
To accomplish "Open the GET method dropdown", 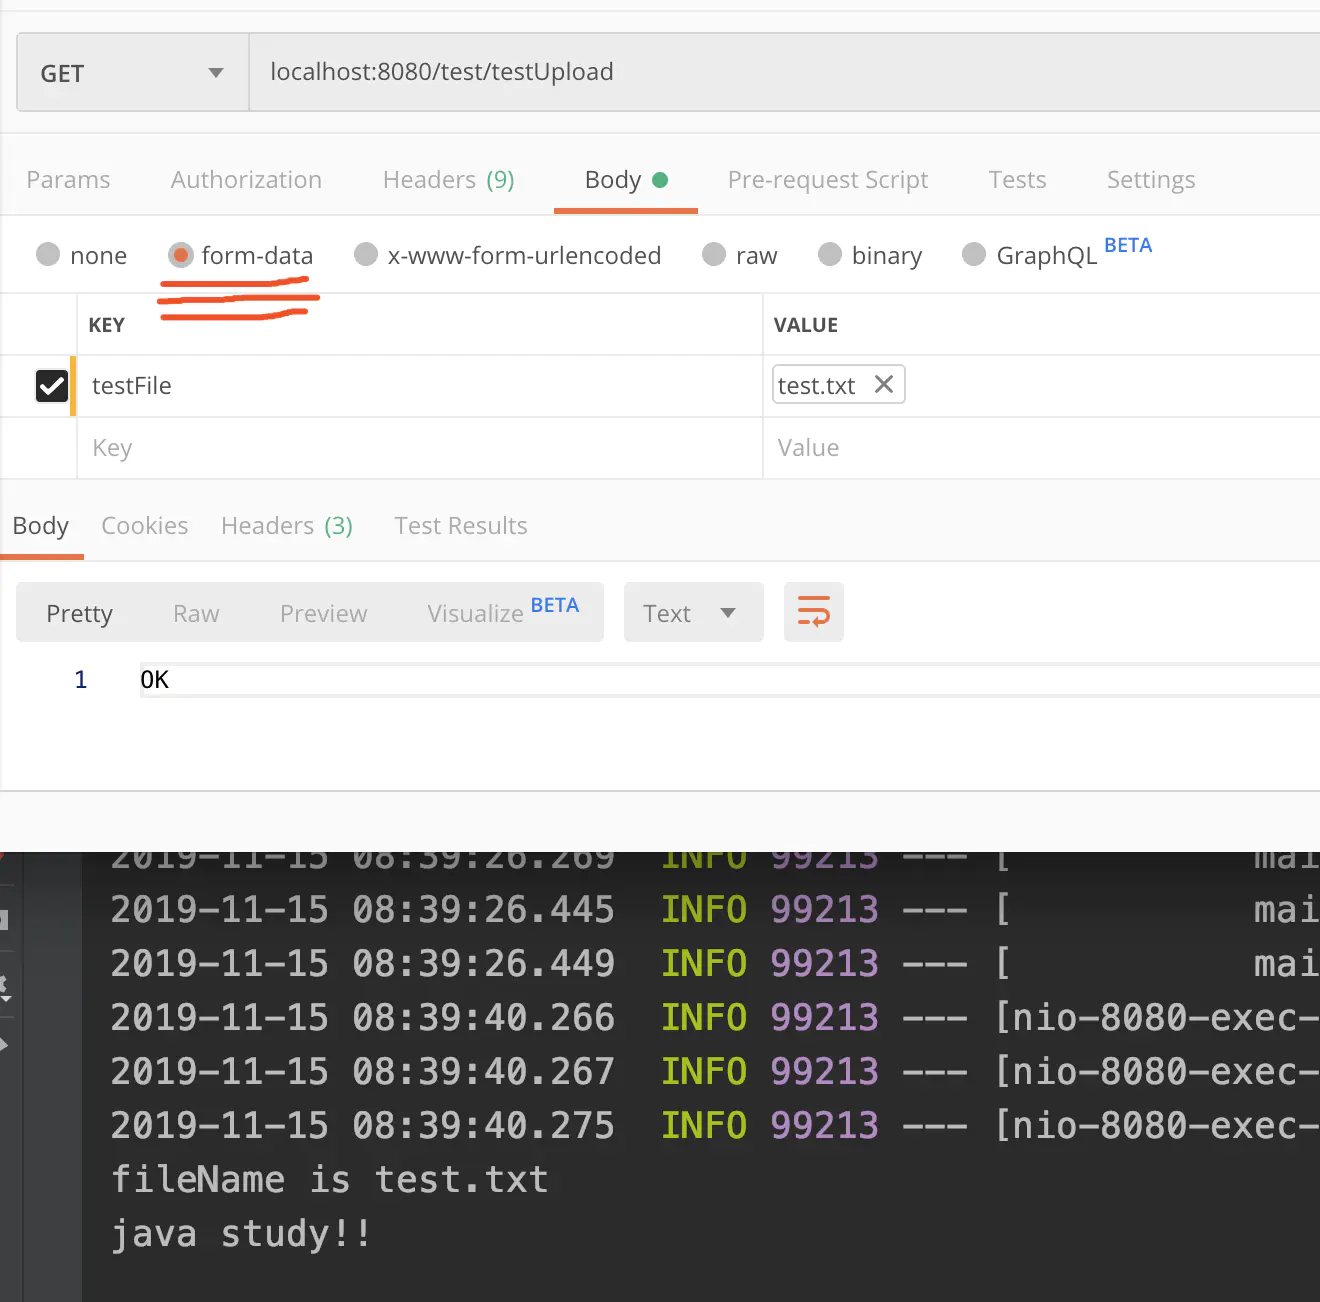I will [x=133, y=73].
